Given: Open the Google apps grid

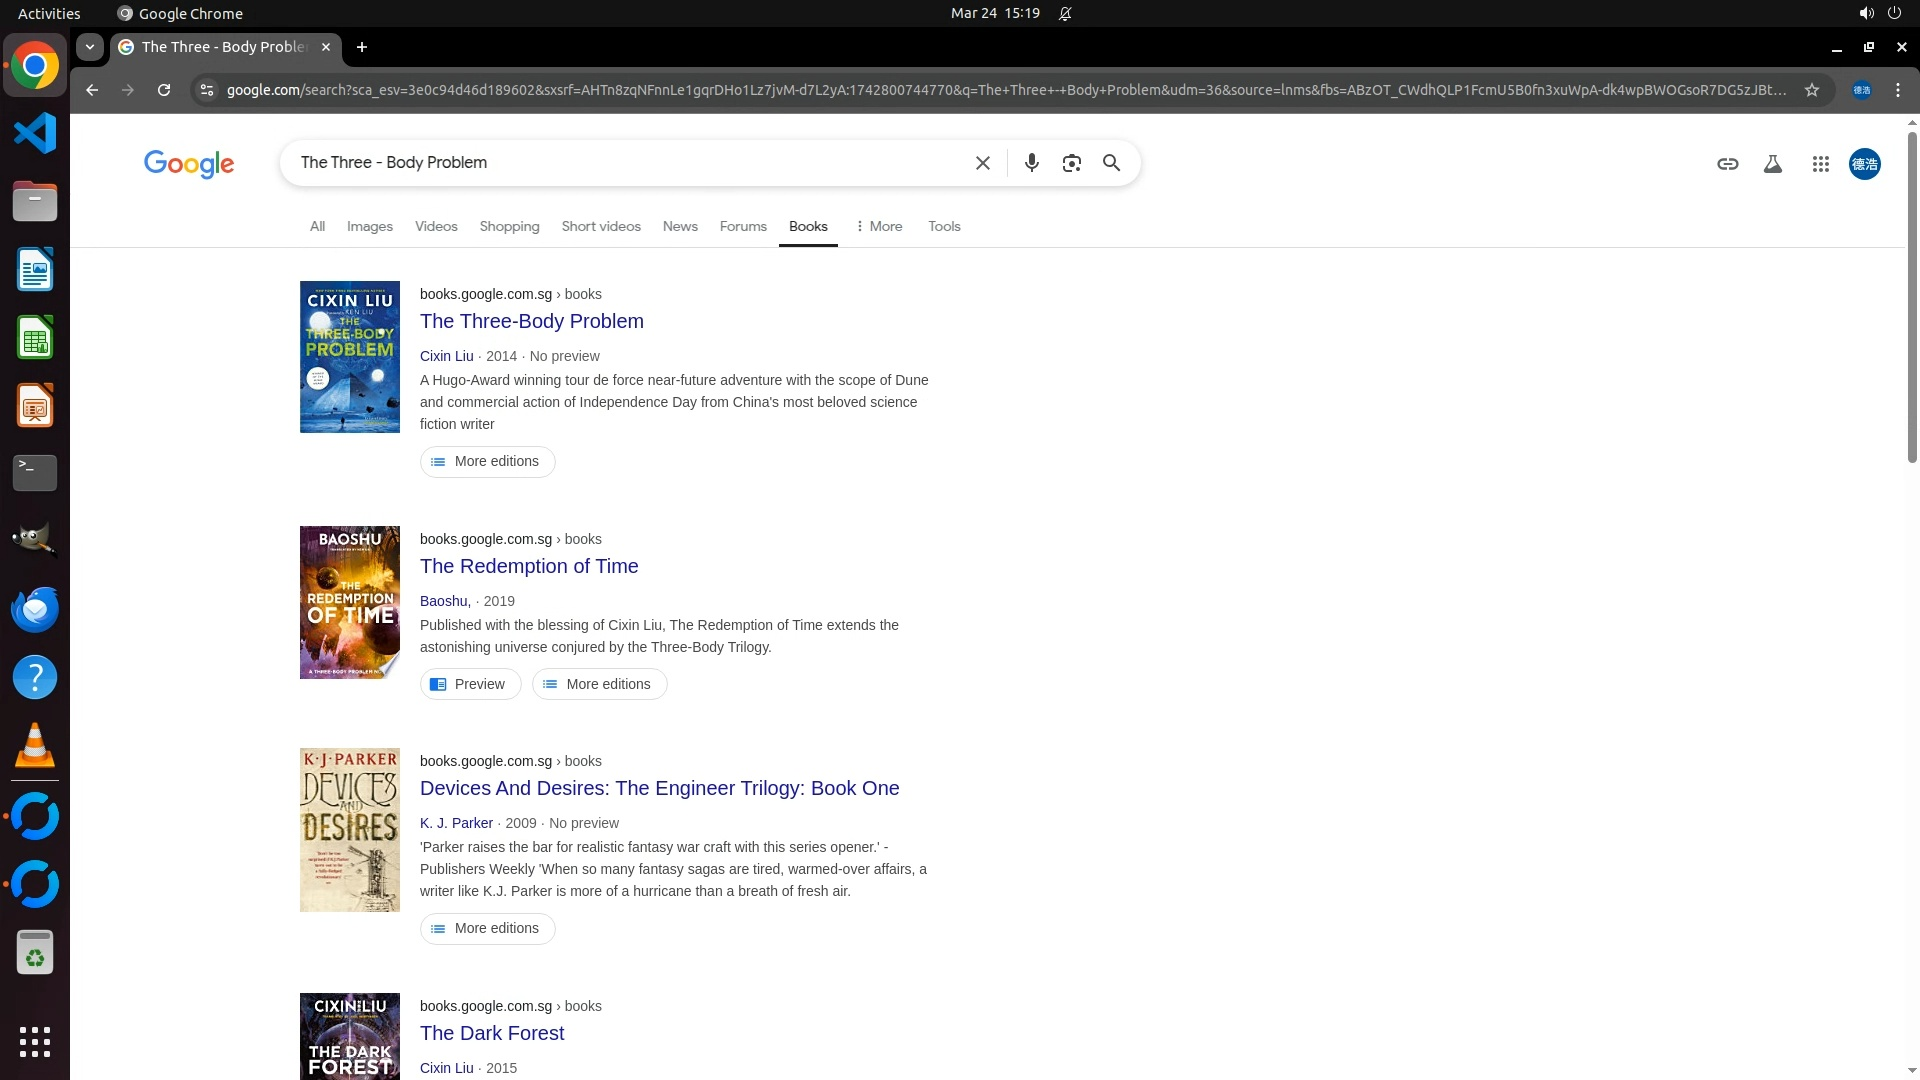Looking at the screenshot, I should point(1820,164).
